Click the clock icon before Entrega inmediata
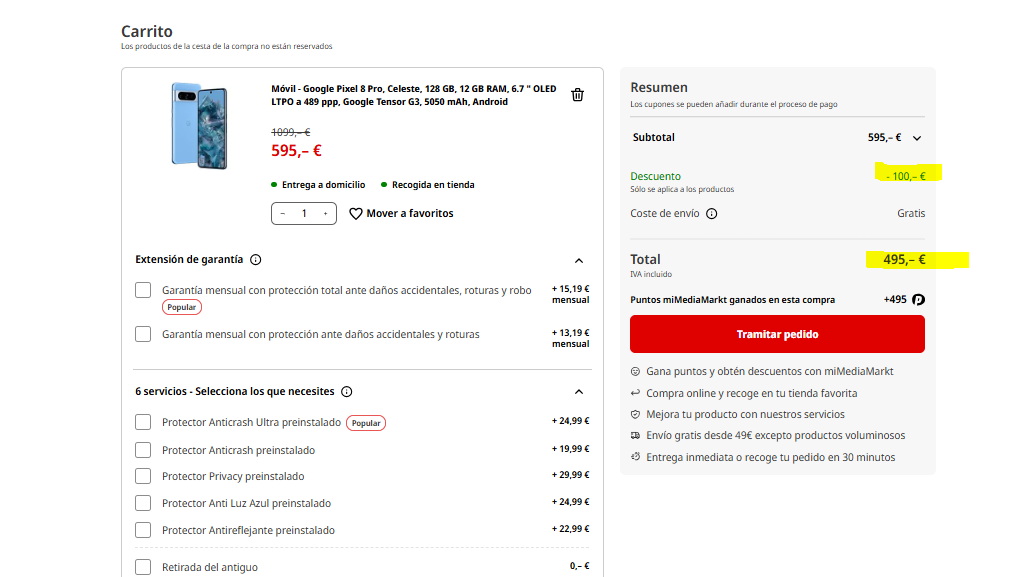Viewport: 1032px width, 577px height. [635, 457]
